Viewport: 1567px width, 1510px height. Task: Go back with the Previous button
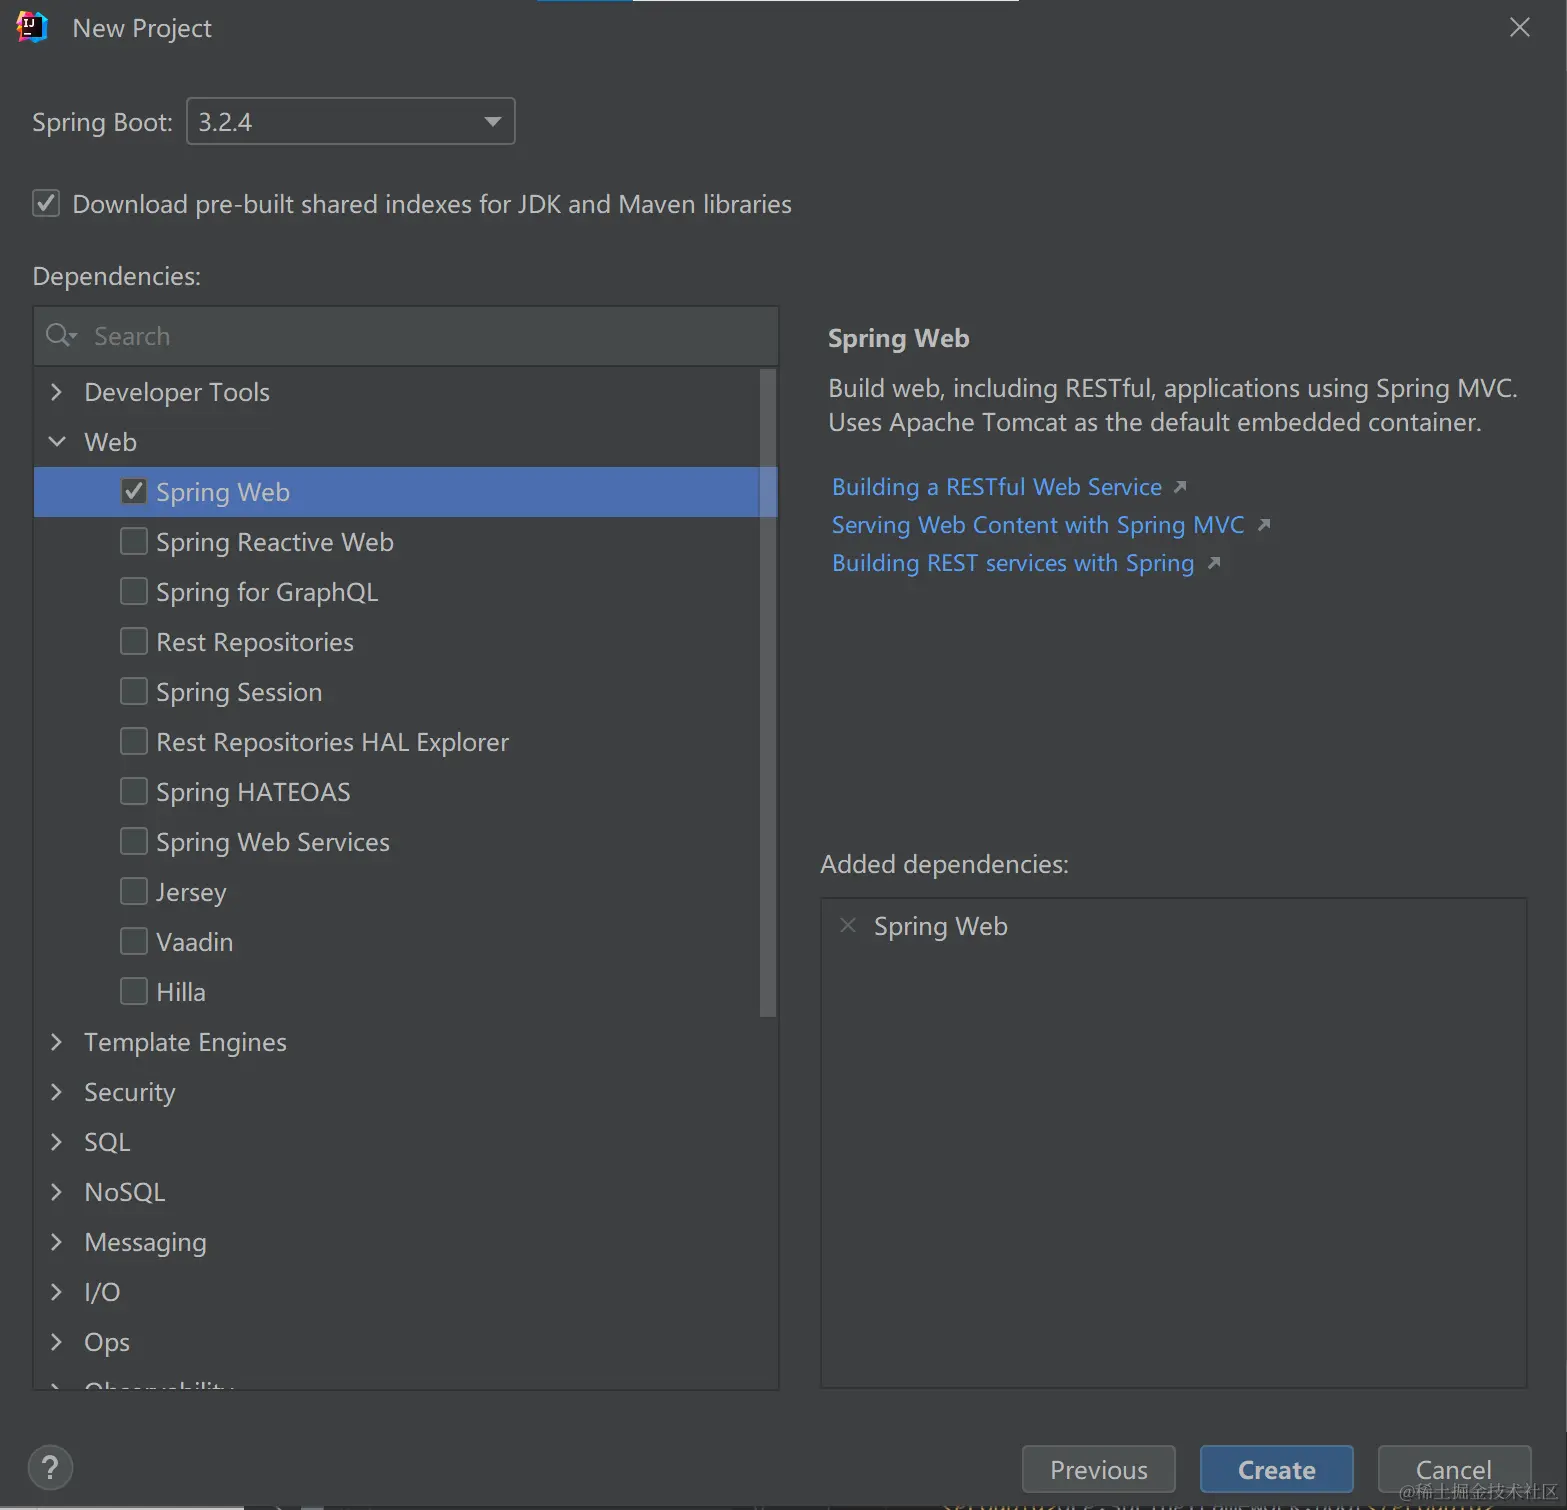(1098, 1469)
